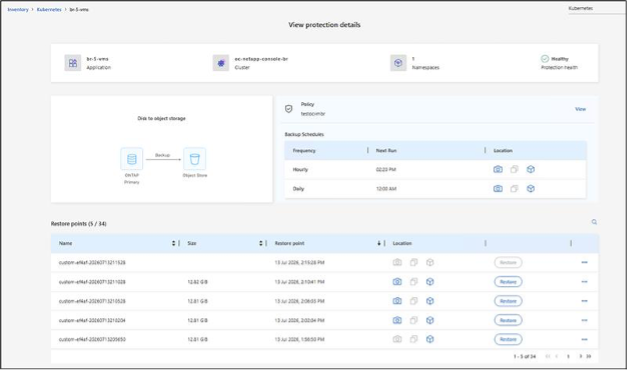Viewport: 628px width, 370px height.
Task: Click the Daily schedule replication copy icon
Action: pyautogui.click(x=514, y=189)
